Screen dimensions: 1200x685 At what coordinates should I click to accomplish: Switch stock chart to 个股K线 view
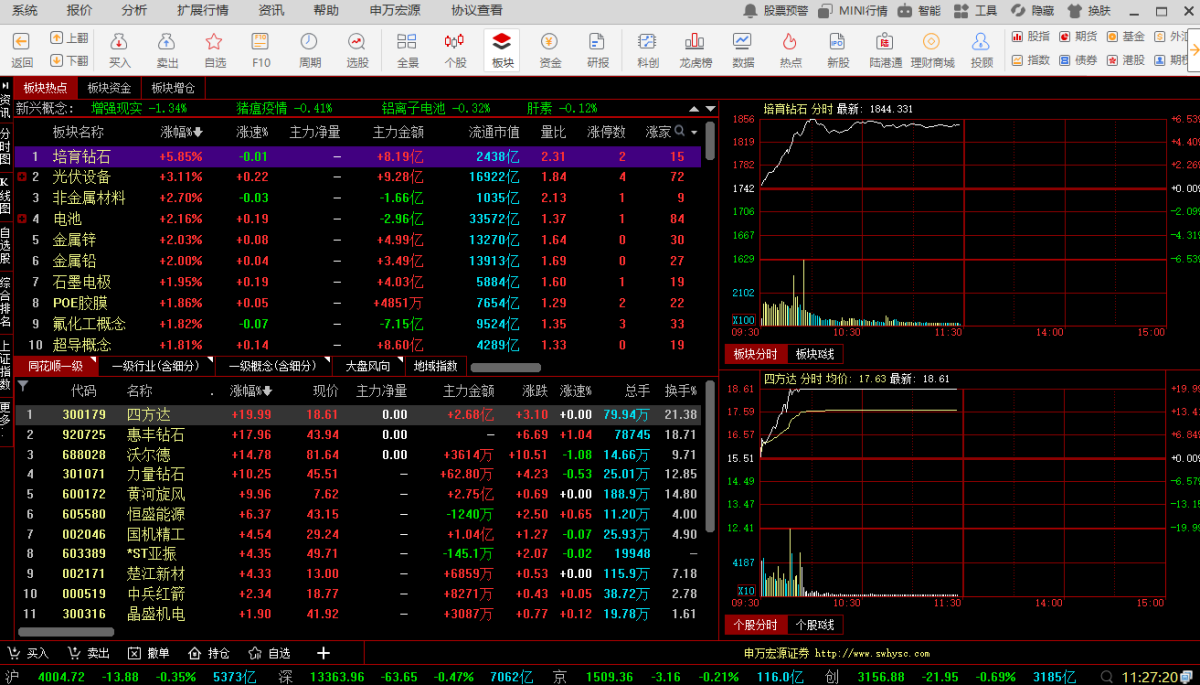click(815, 625)
